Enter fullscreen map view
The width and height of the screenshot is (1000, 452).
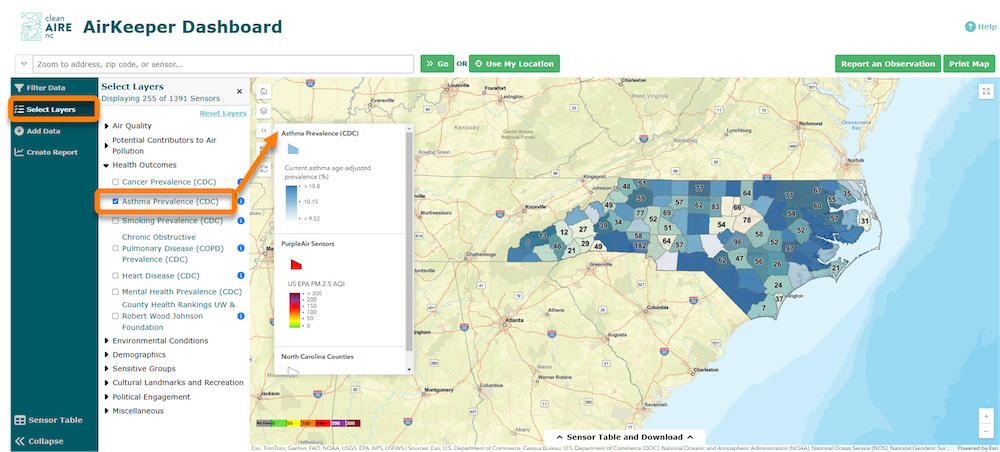coord(987,91)
